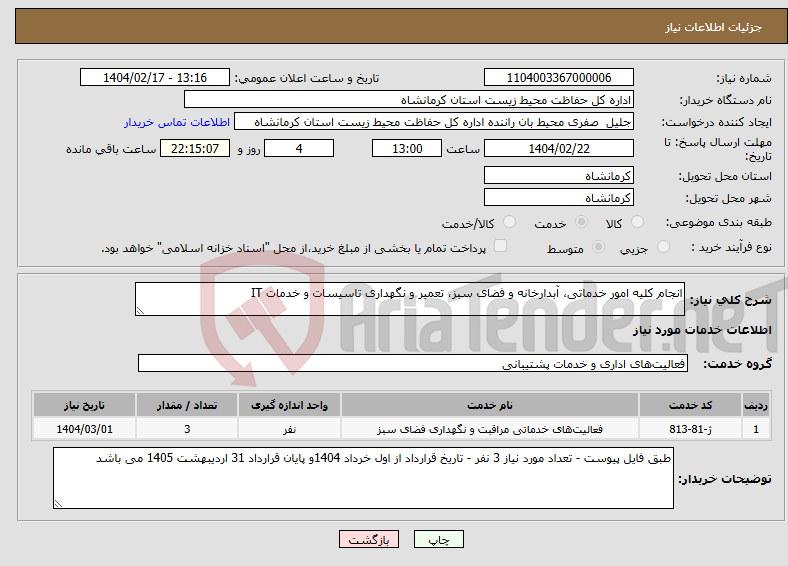
Task: Click the بازگشت back button
Action: coord(369,539)
